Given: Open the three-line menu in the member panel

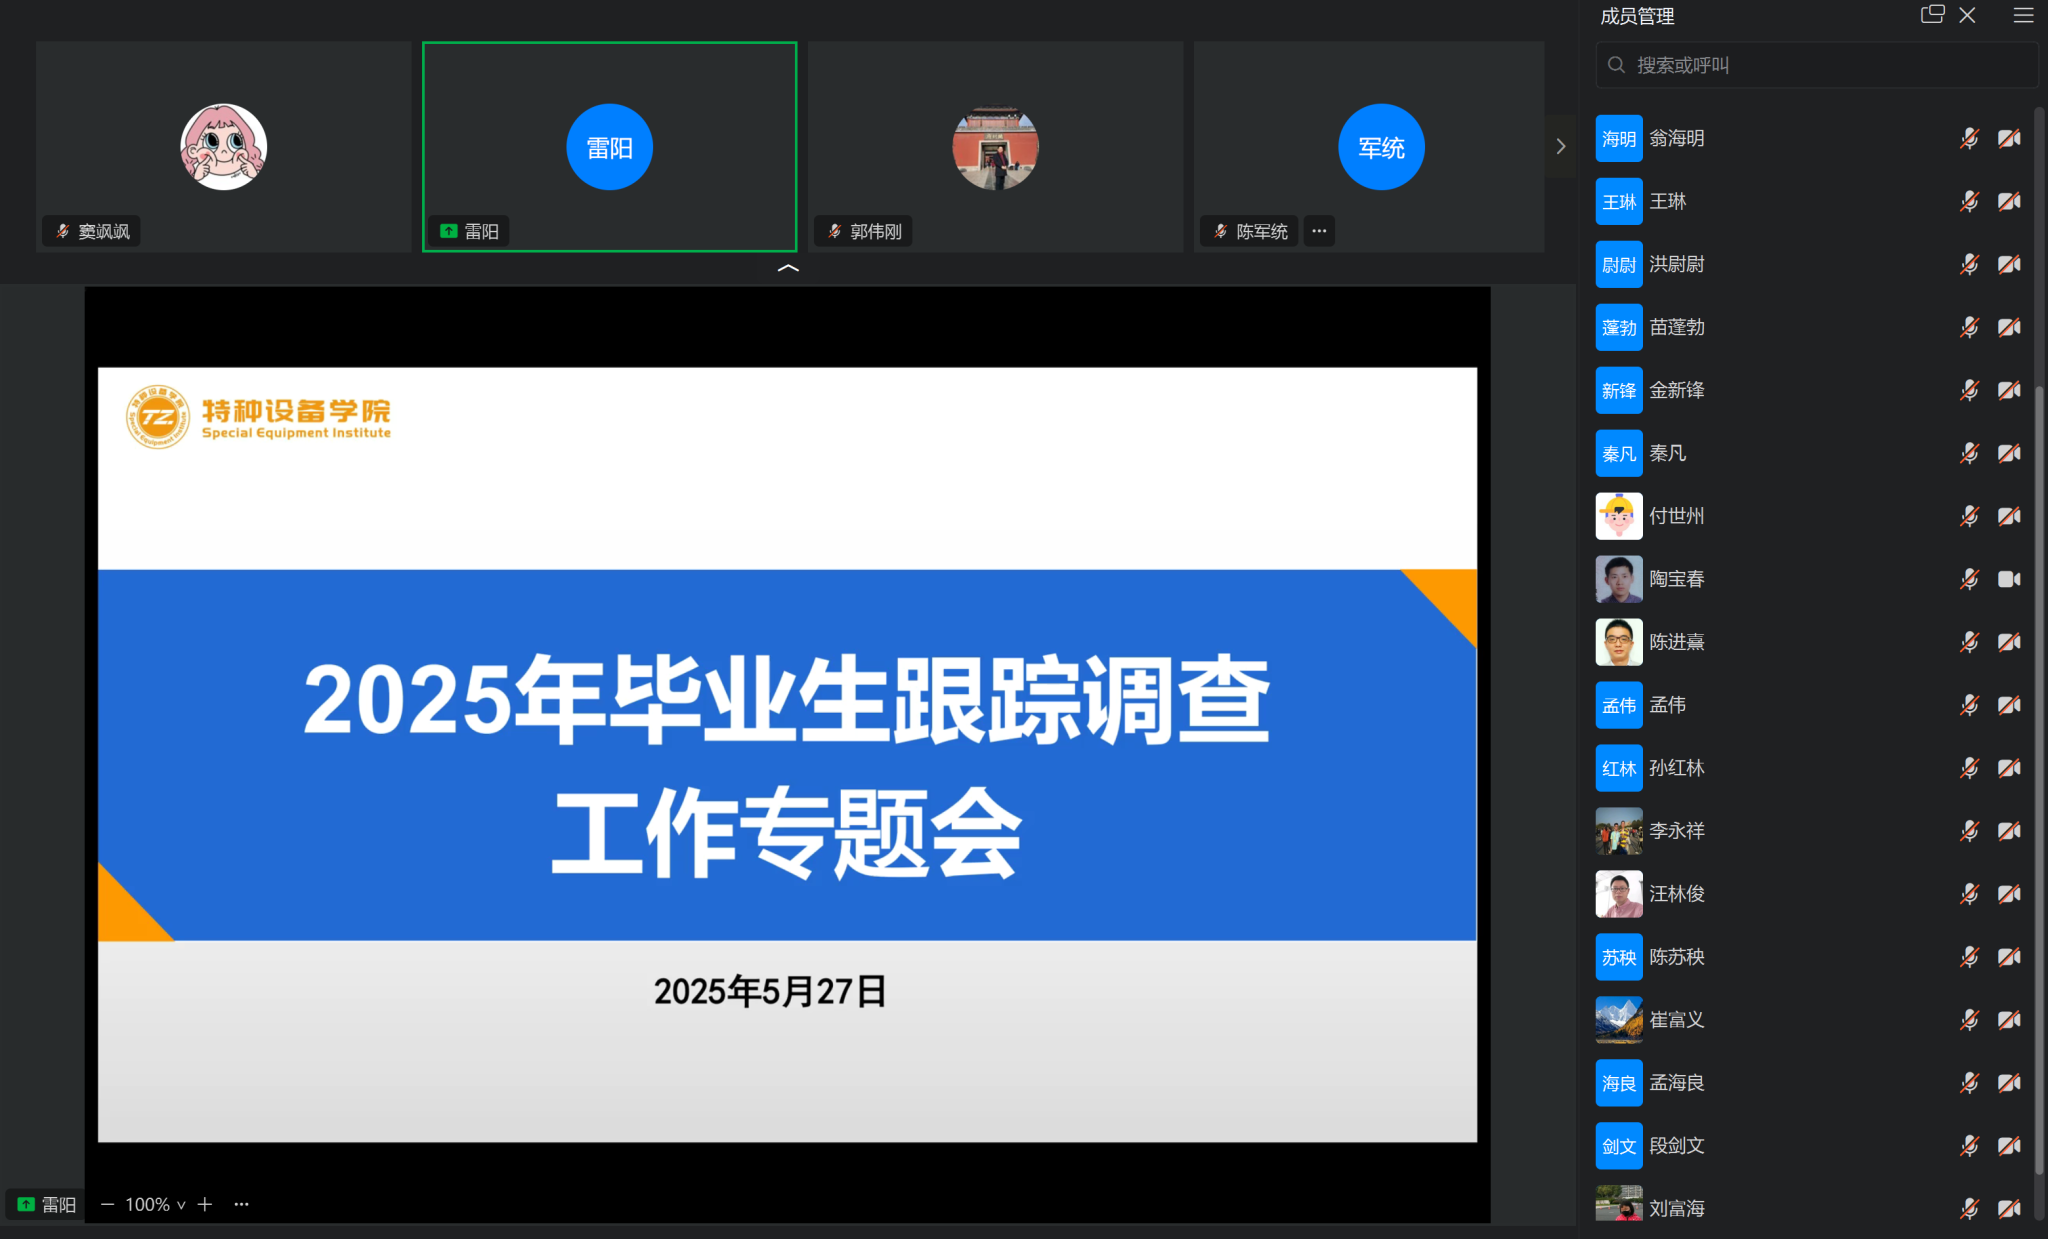Looking at the screenshot, I should tap(2023, 15).
